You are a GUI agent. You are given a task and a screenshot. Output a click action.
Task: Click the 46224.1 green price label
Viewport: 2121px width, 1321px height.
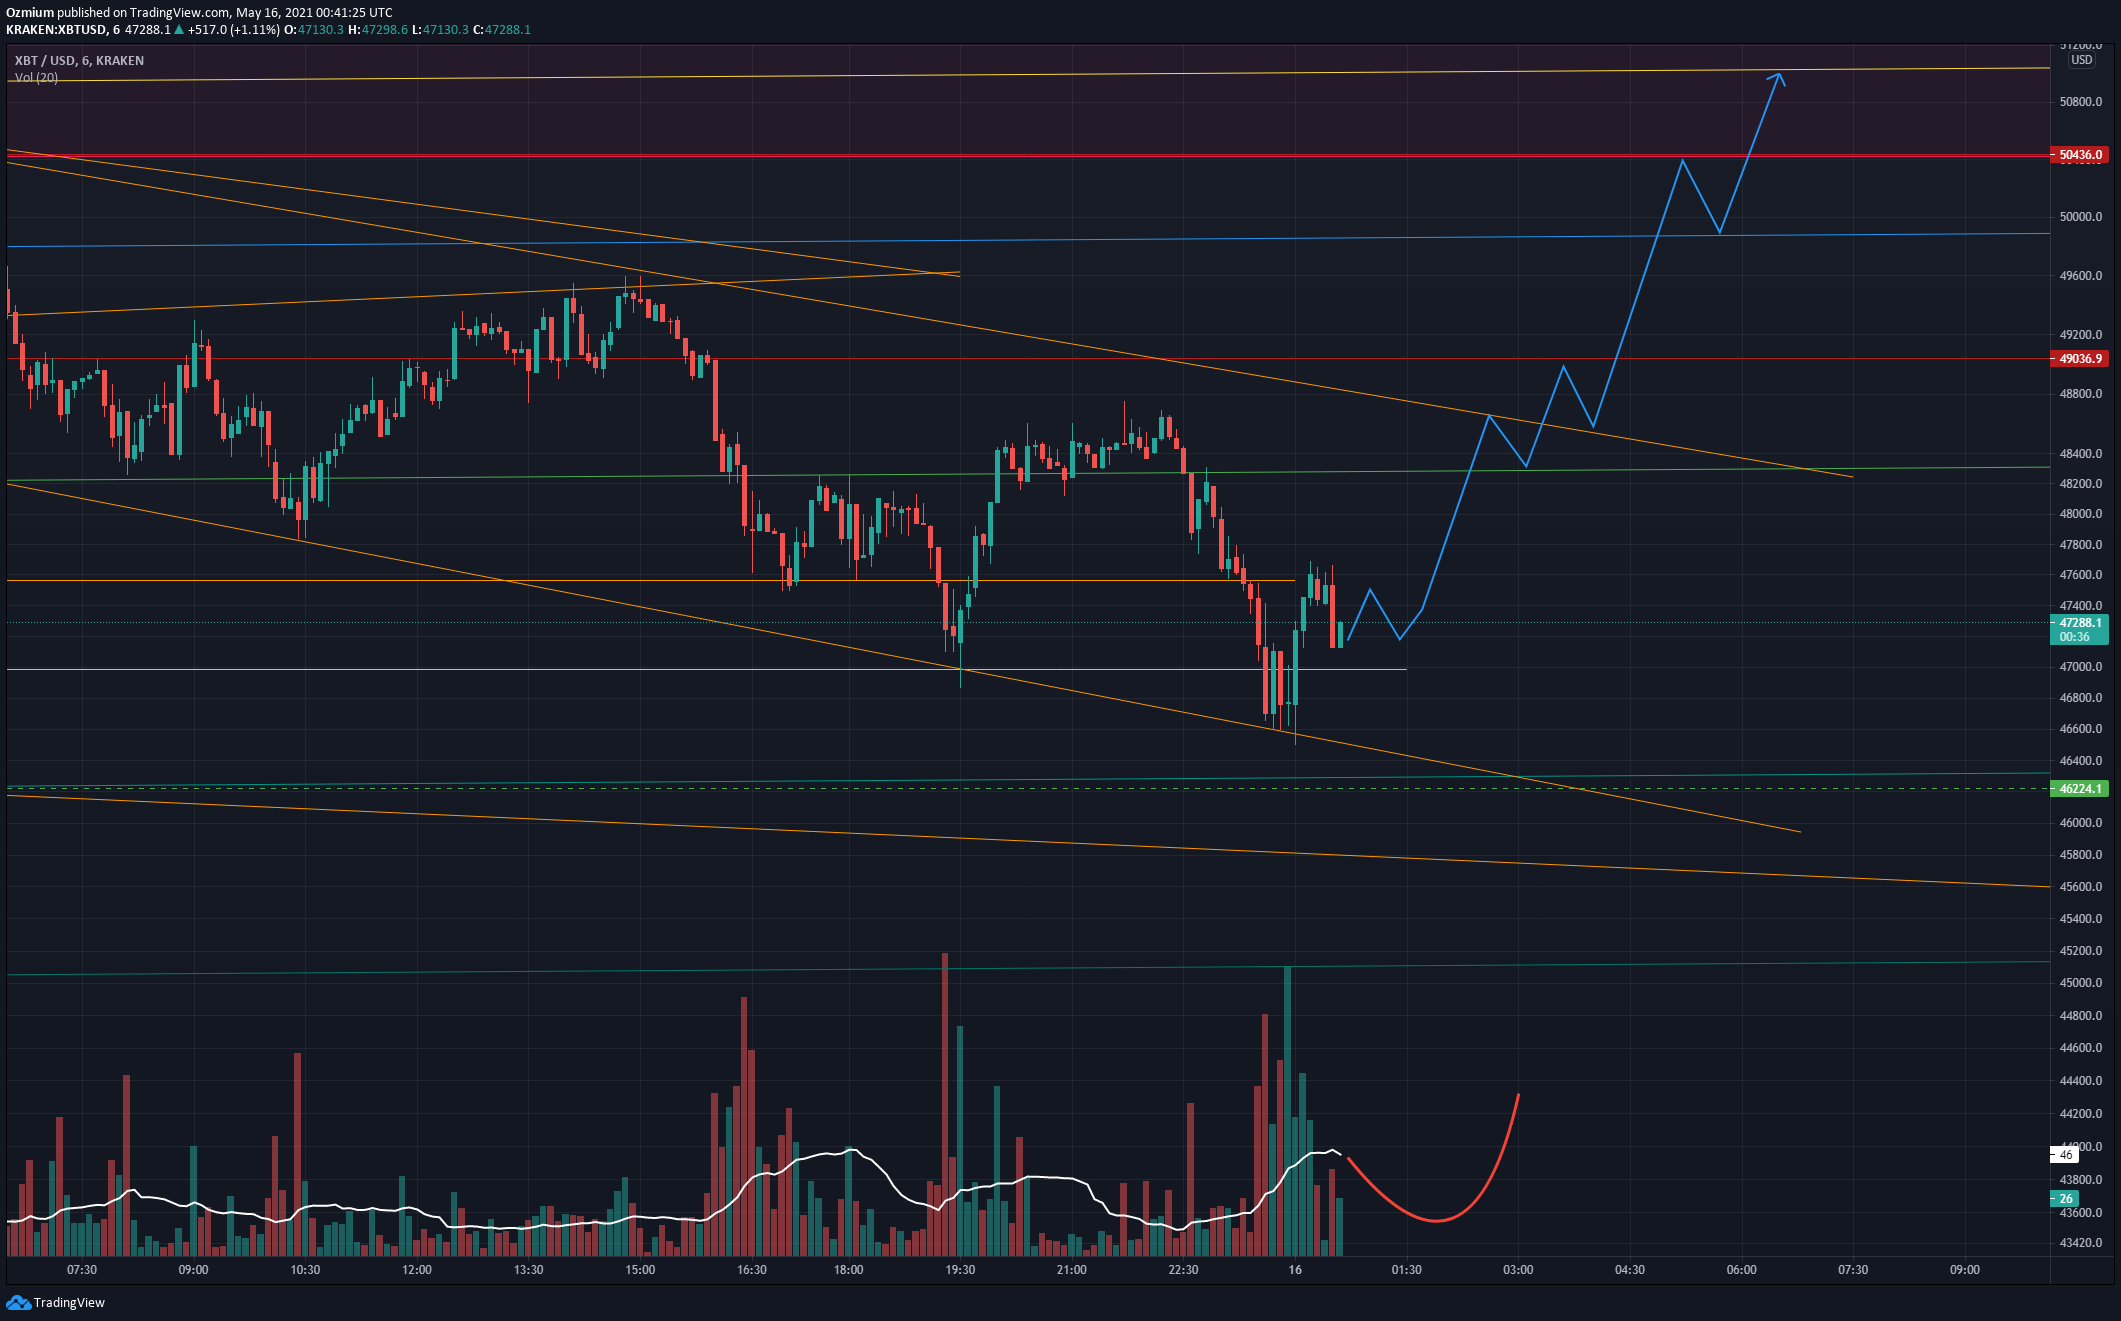[x=2079, y=789]
